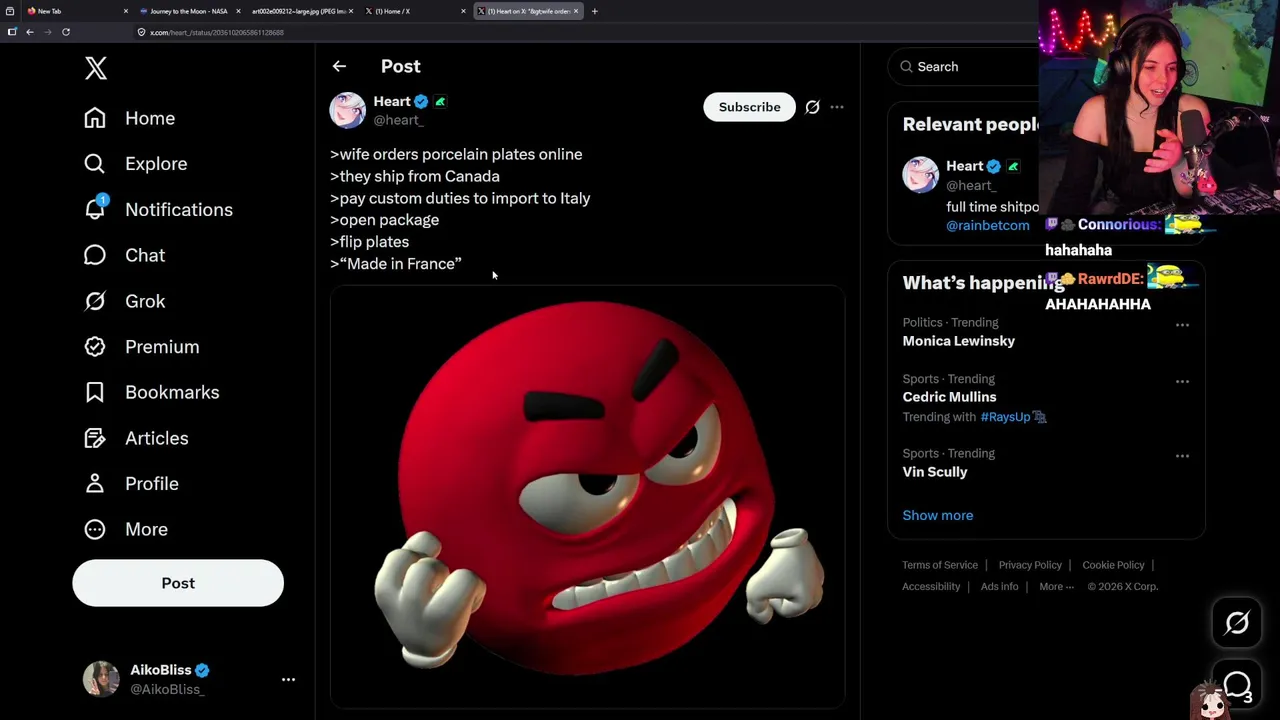The image size is (1280, 720).
Task: Close the Journey to the Moon tab
Action: (x=238, y=11)
